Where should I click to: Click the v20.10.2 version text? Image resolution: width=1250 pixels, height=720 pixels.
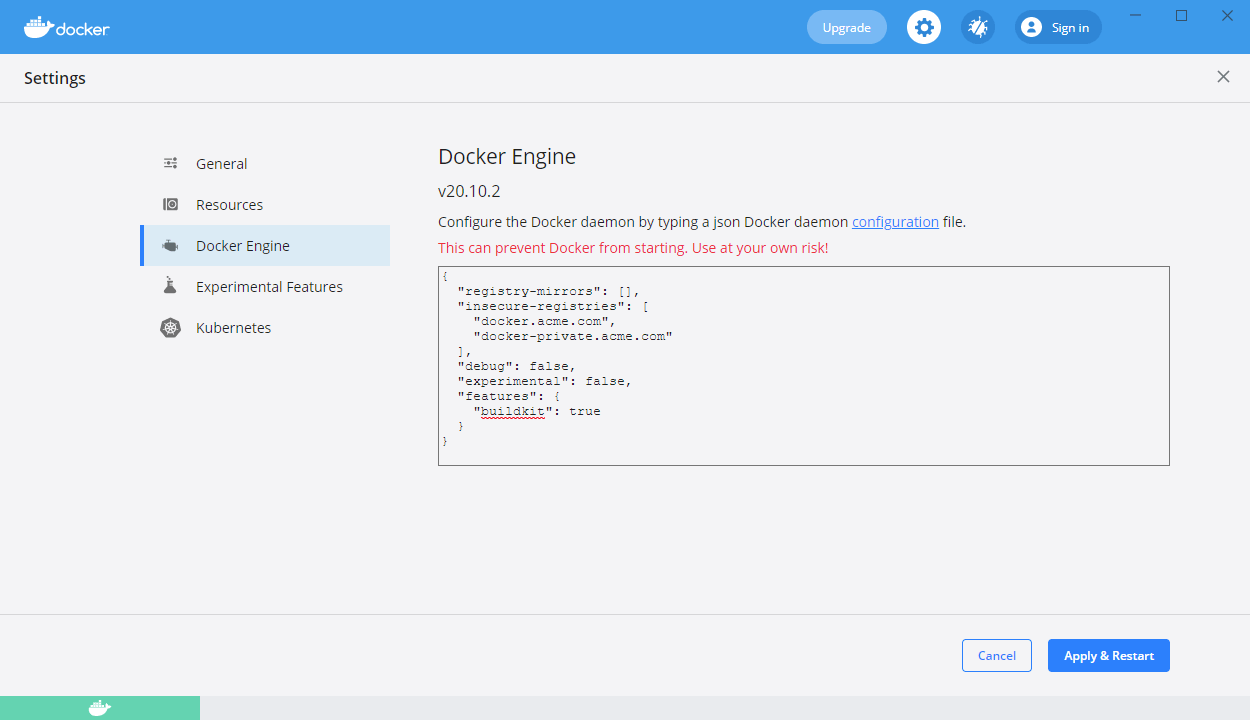469,191
